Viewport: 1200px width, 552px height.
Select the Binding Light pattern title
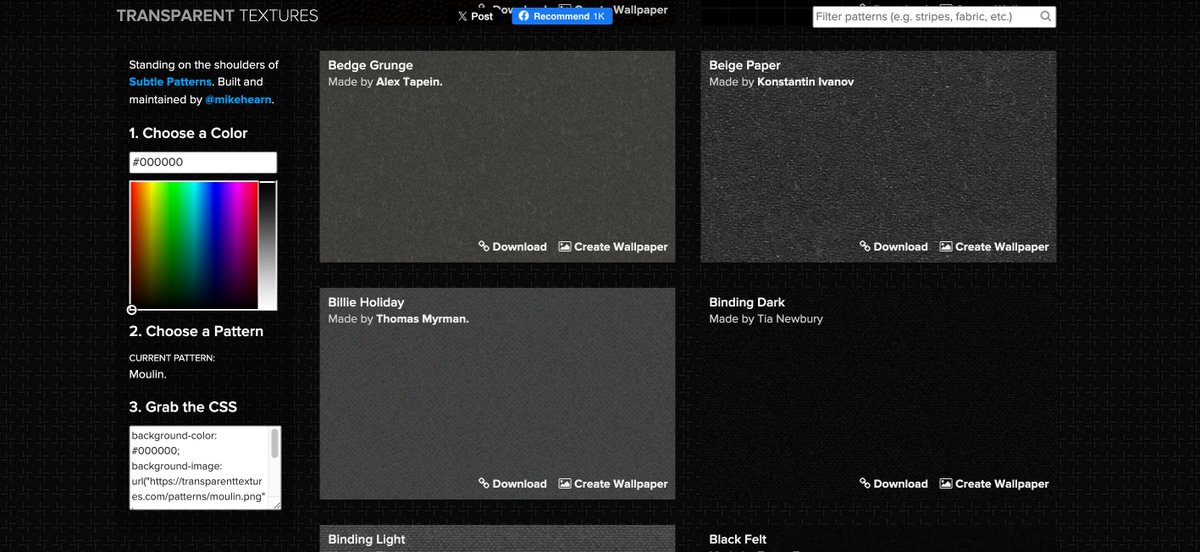coord(367,540)
